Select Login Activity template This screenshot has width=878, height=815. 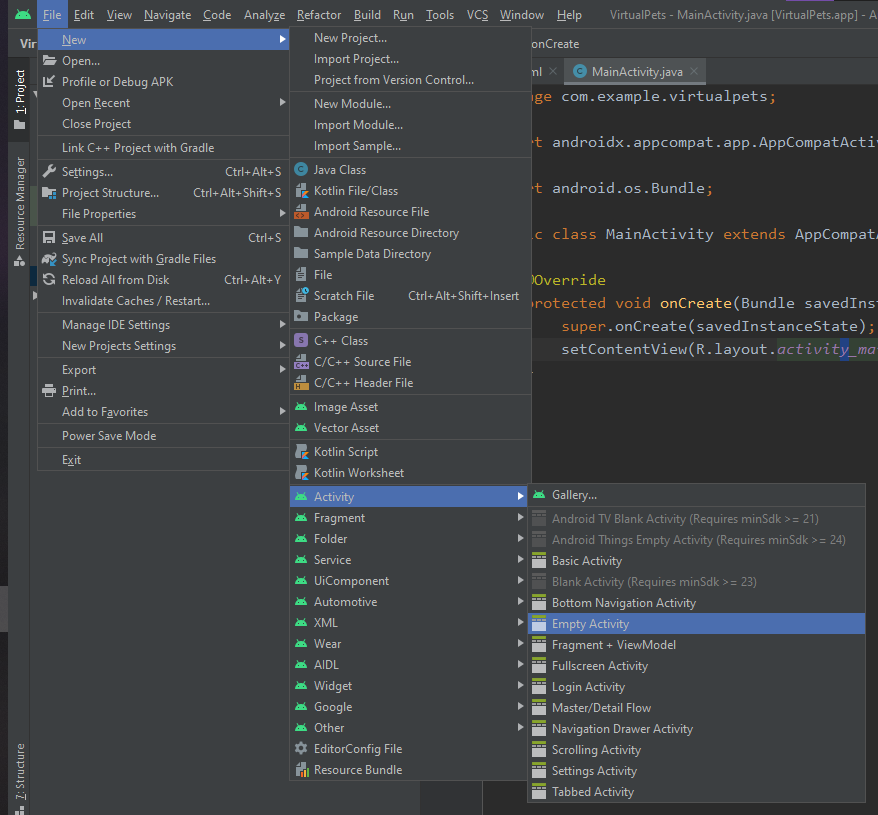tap(588, 687)
